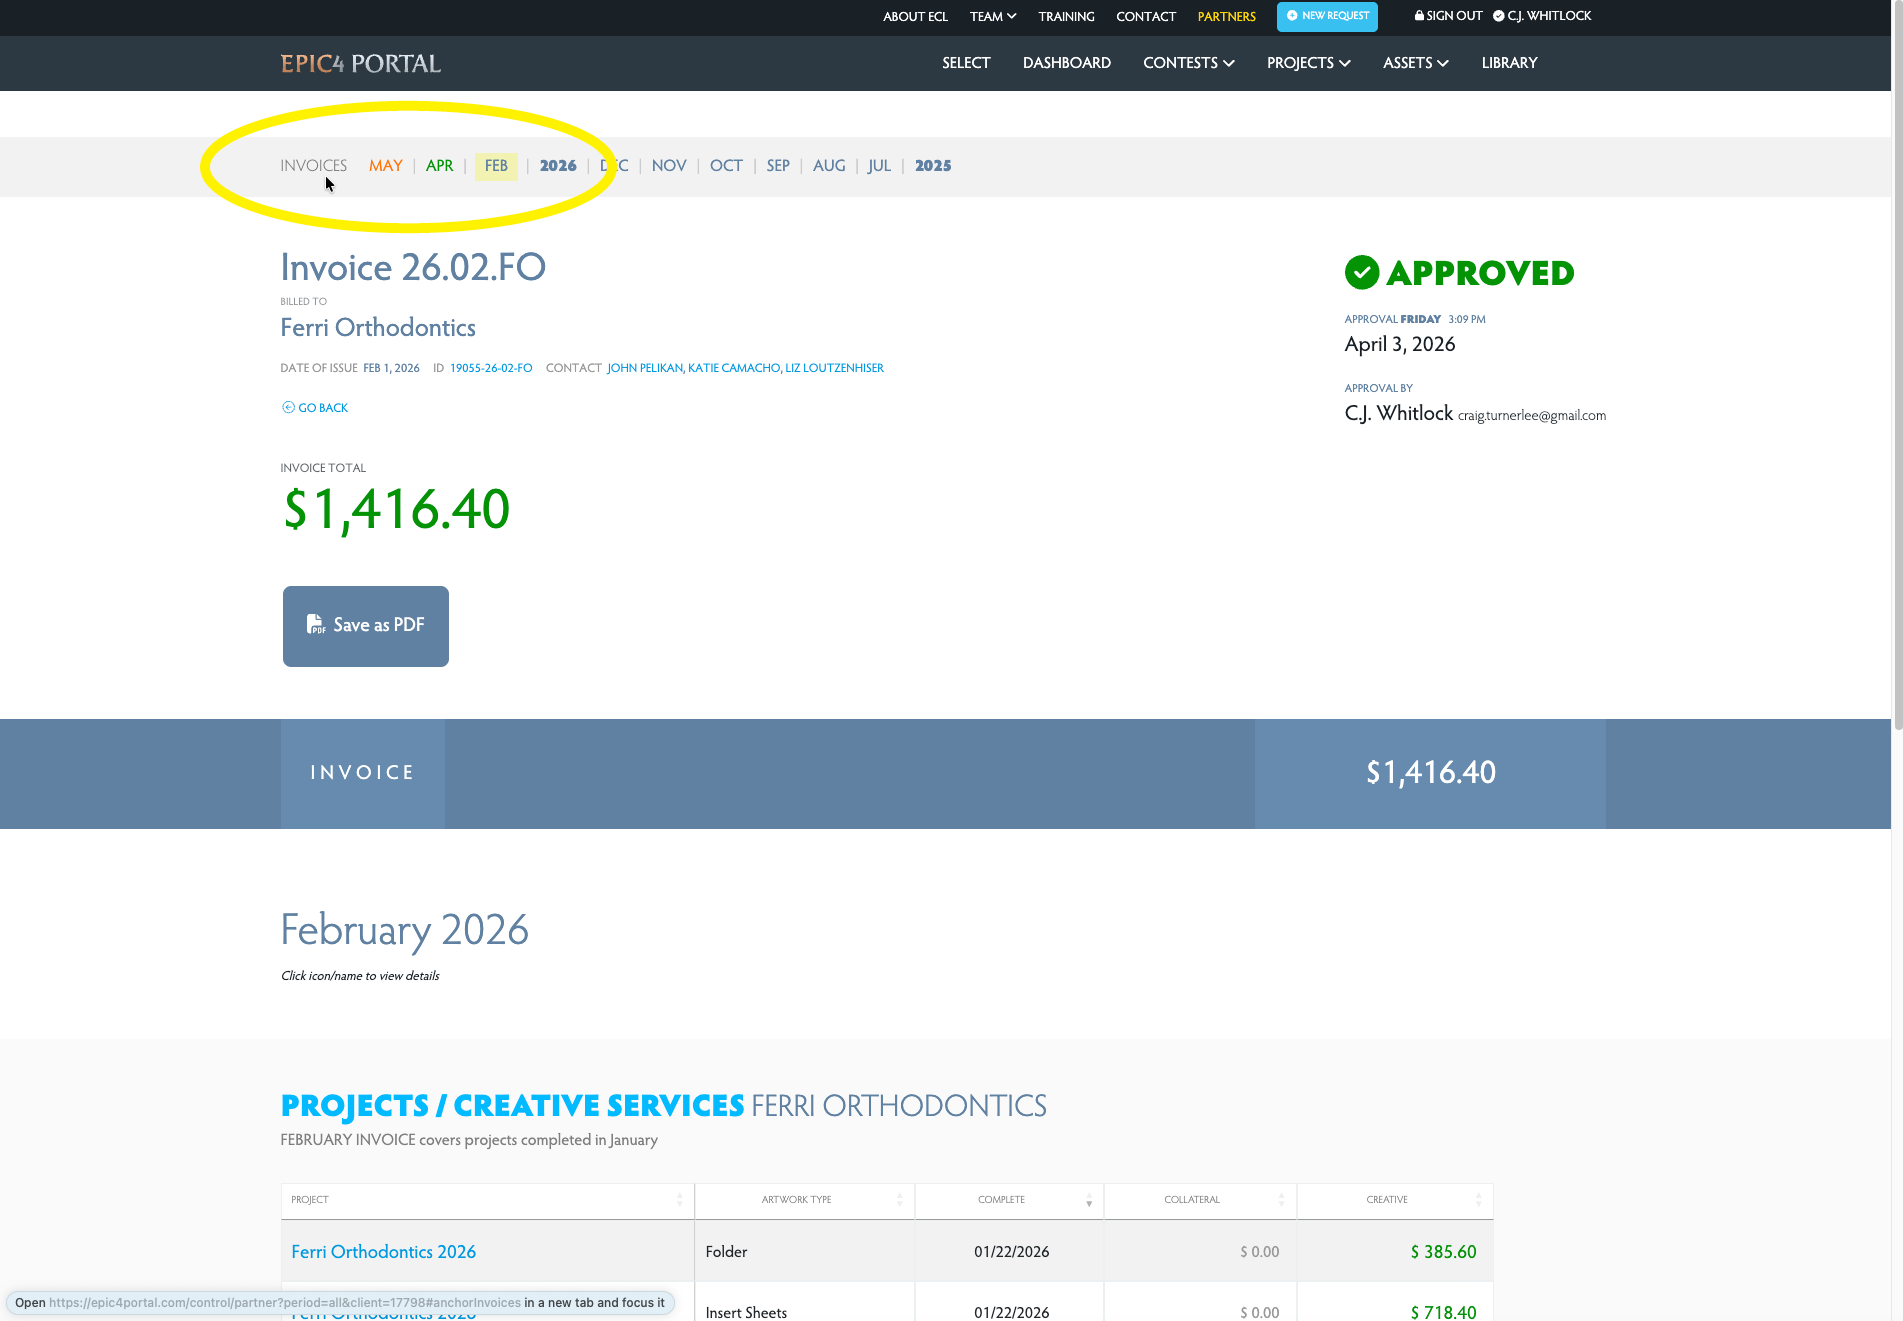Open the CONTACT page
The height and width of the screenshot is (1321, 1903).
tap(1146, 17)
